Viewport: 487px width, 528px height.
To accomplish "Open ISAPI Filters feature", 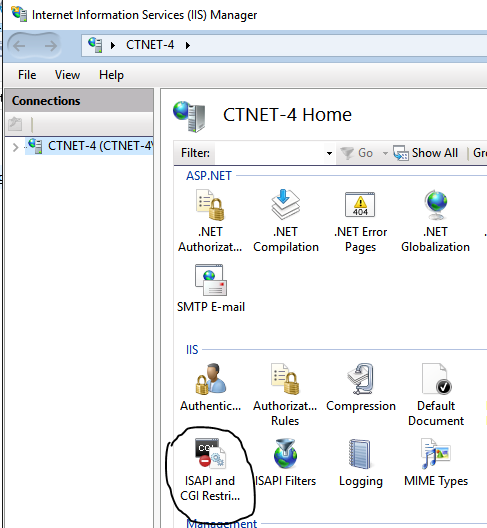I will click(286, 463).
